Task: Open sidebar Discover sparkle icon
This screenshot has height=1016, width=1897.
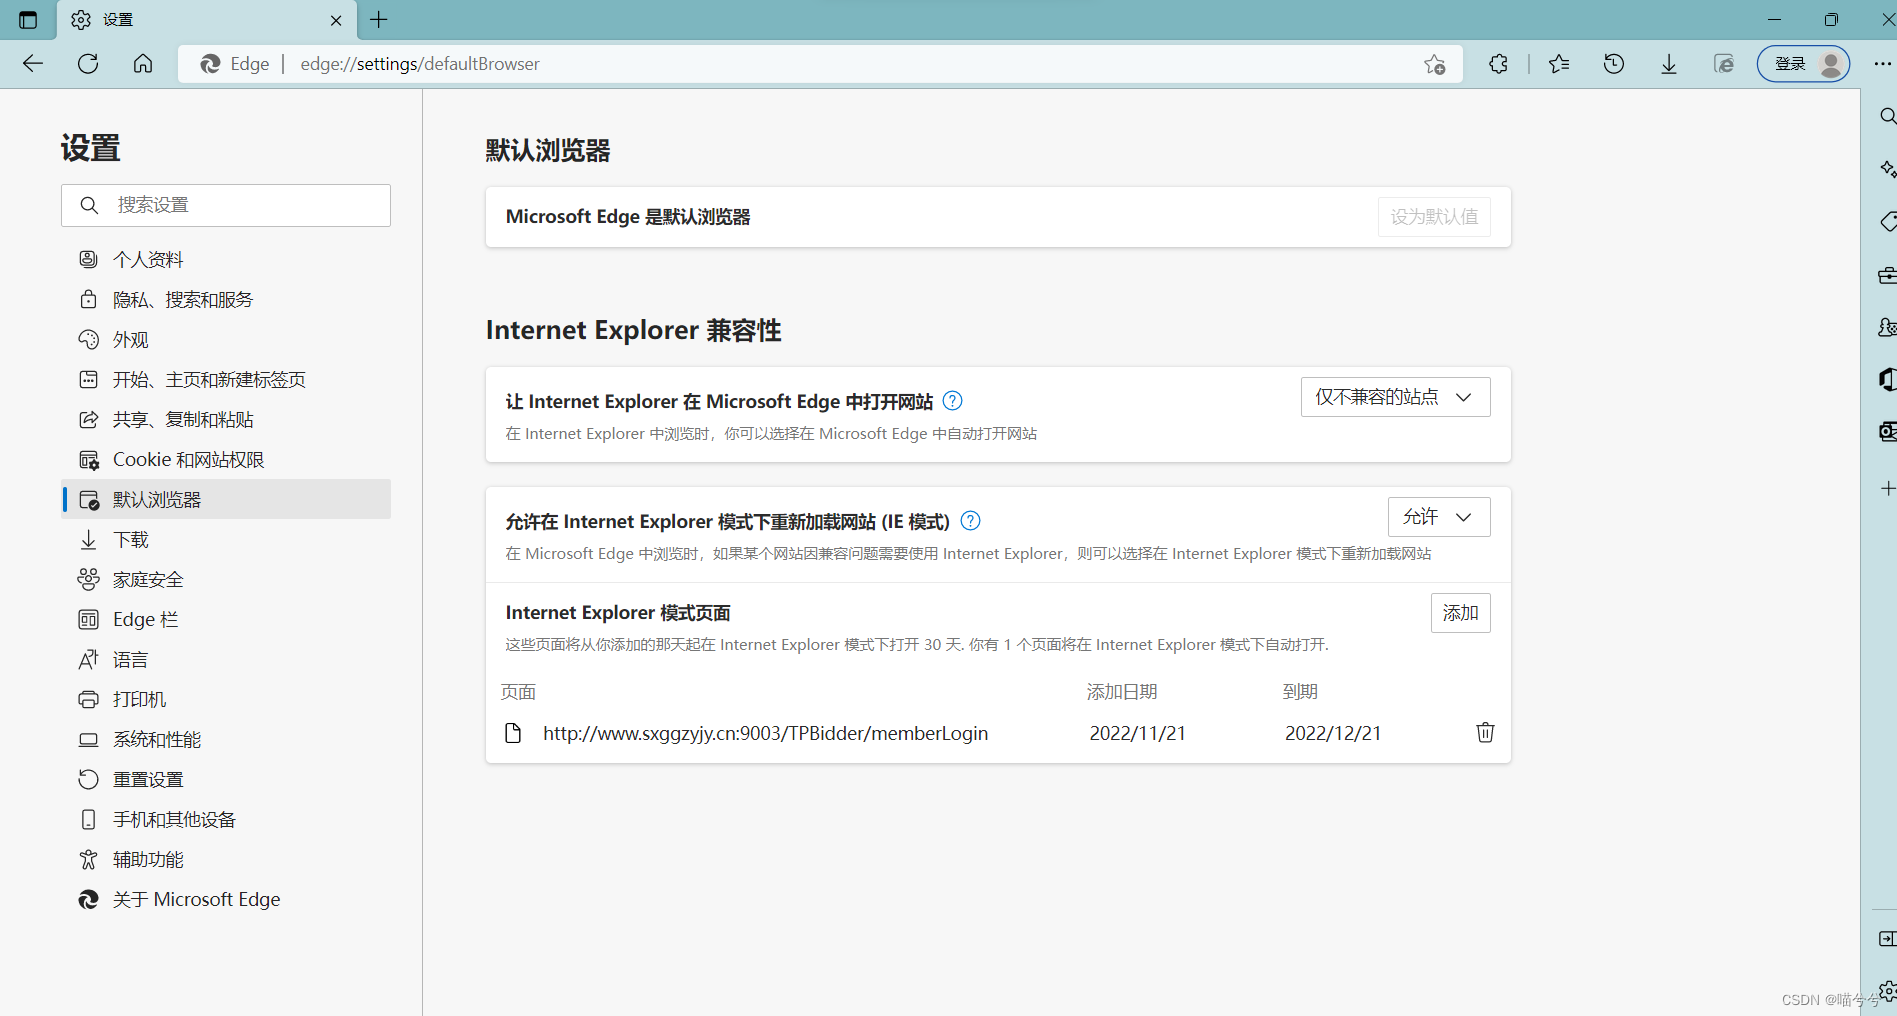Action: click(1887, 169)
